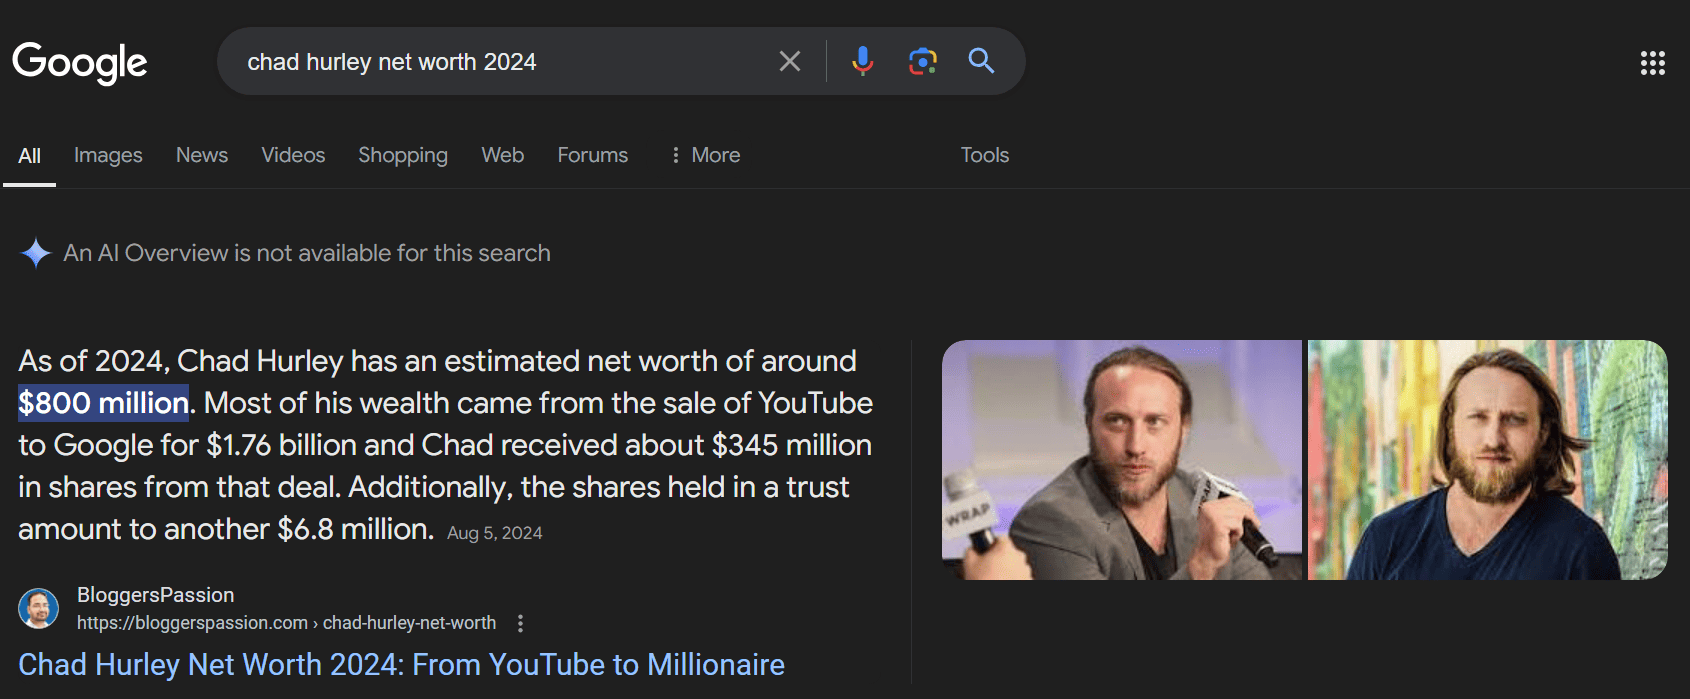Open result options via the three-dot icon
1690x699 pixels.
(520, 623)
